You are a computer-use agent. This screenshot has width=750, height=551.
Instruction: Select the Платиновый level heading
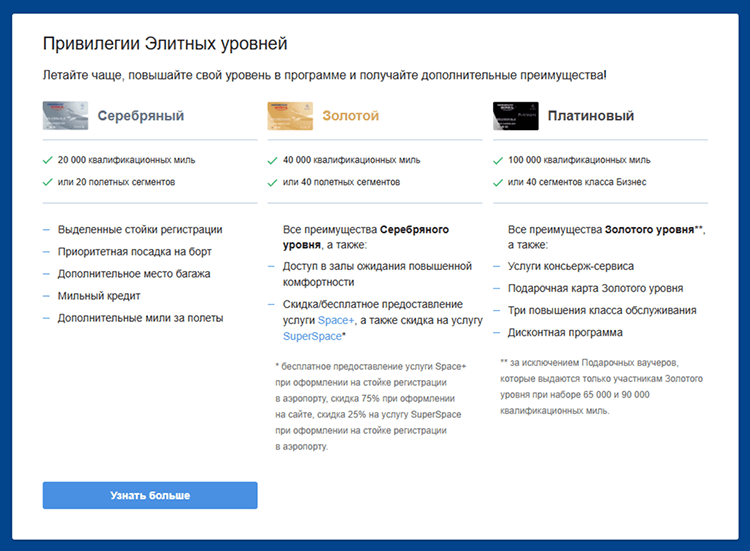click(590, 116)
